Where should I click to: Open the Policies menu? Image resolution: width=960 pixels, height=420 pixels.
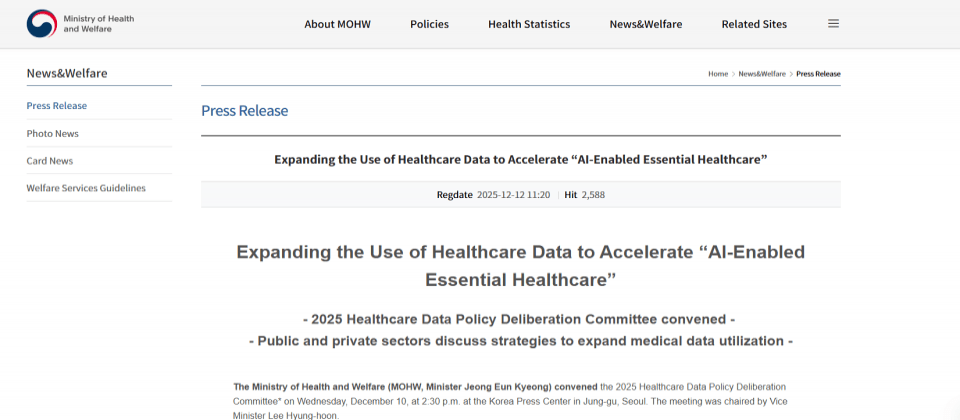(429, 24)
